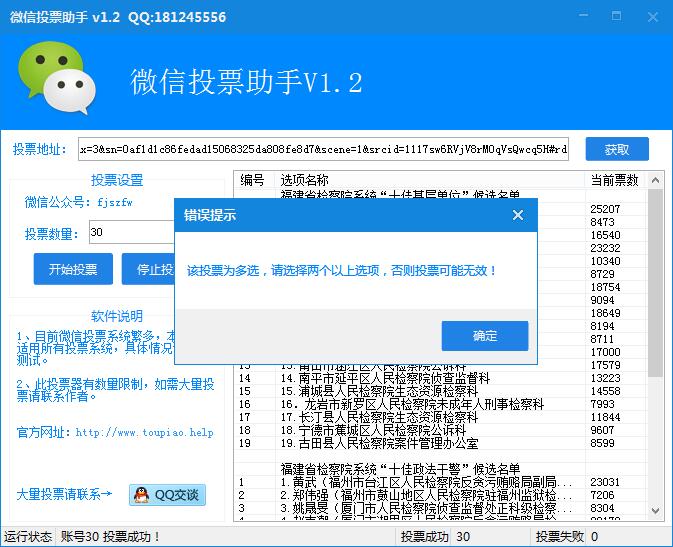The height and width of the screenshot is (547, 673).
Task: Click the 编号 column header
Action: (x=252, y=180)
